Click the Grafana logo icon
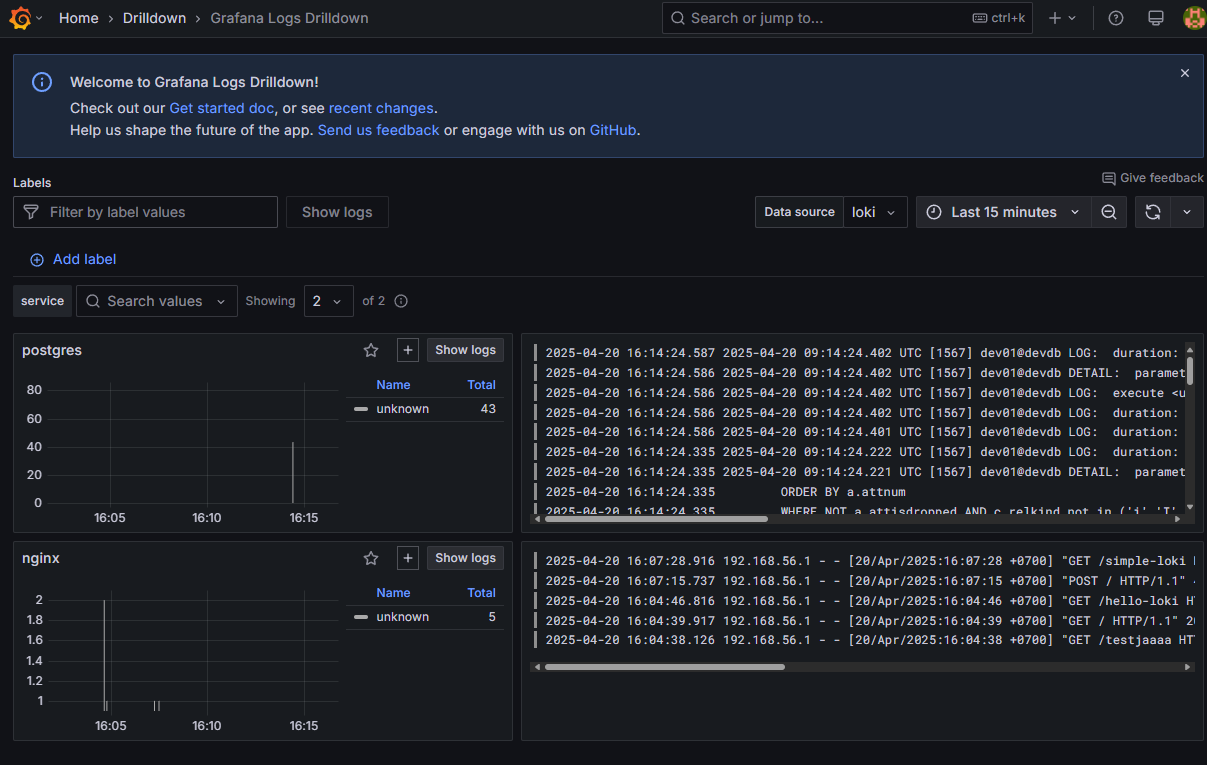The image size is (1207, 765). [20, 18]
